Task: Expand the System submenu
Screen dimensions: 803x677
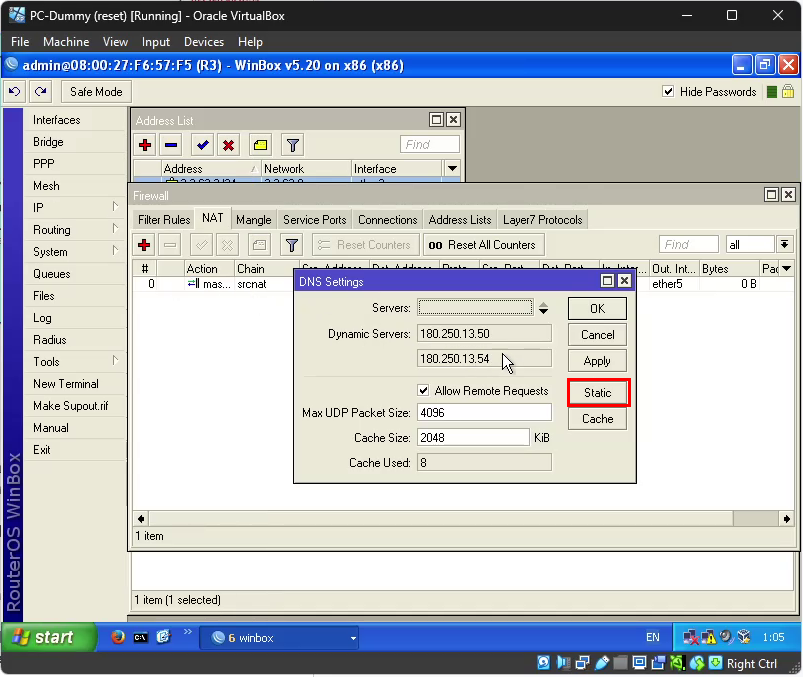Action: click(x=115, y=250)
